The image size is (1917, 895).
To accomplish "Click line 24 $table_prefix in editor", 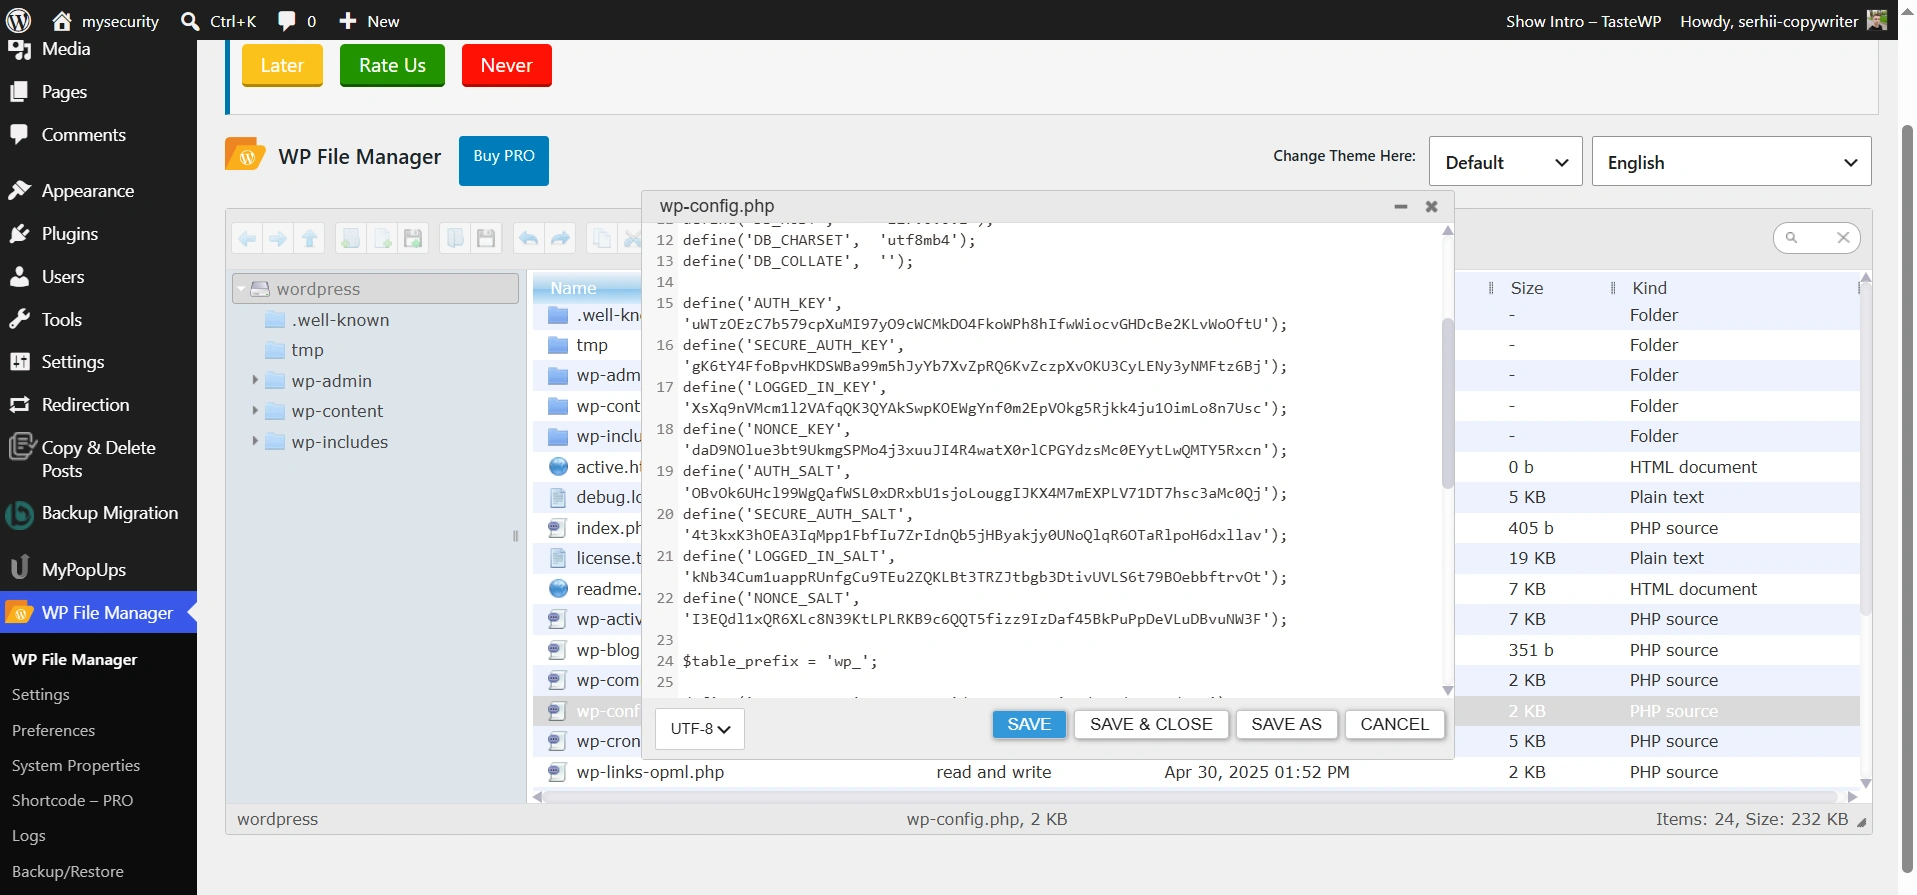I will click(780, 661).
